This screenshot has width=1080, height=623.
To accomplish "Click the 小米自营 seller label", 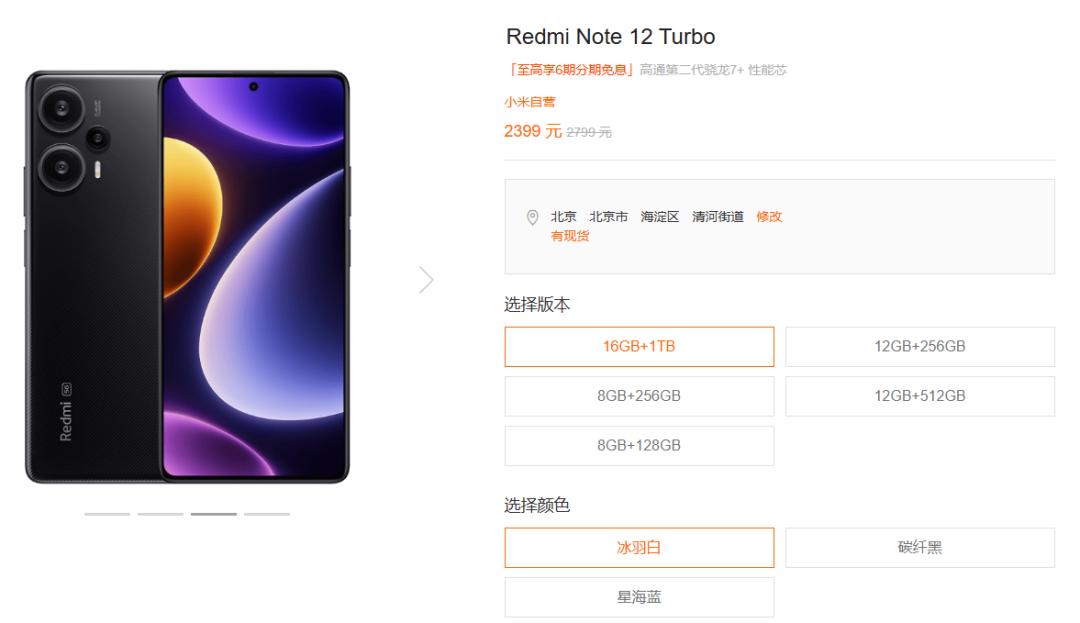I will coord(530,102).
